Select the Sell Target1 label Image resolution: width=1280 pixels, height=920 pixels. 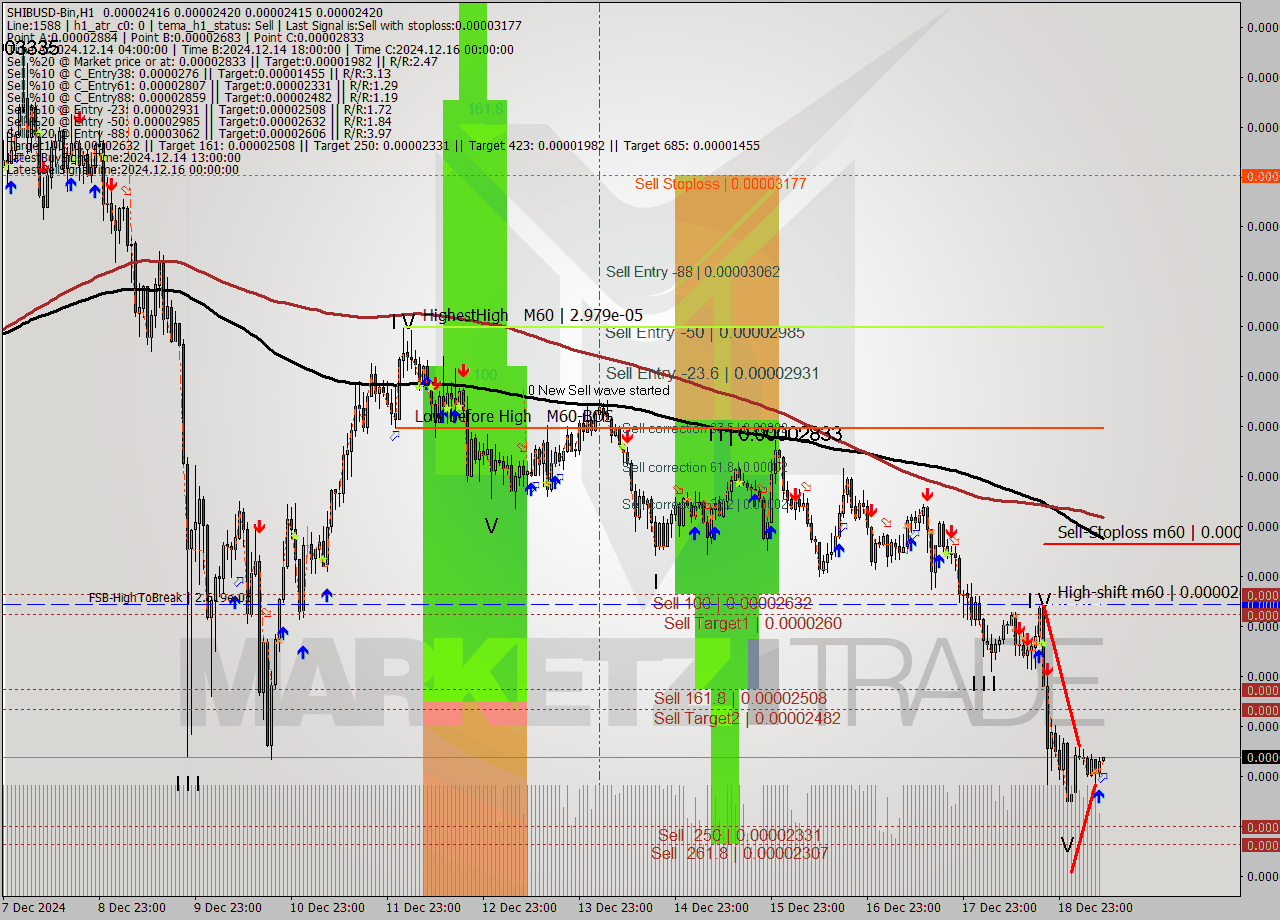[x=753, y=623]
